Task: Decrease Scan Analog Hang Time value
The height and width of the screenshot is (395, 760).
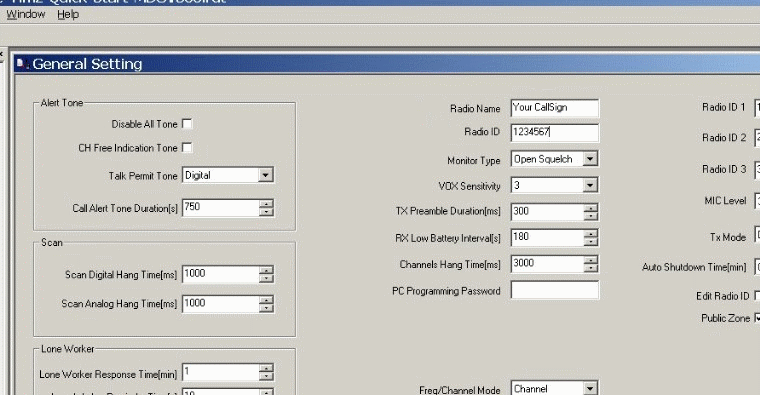Action: [x=266, y=308]
